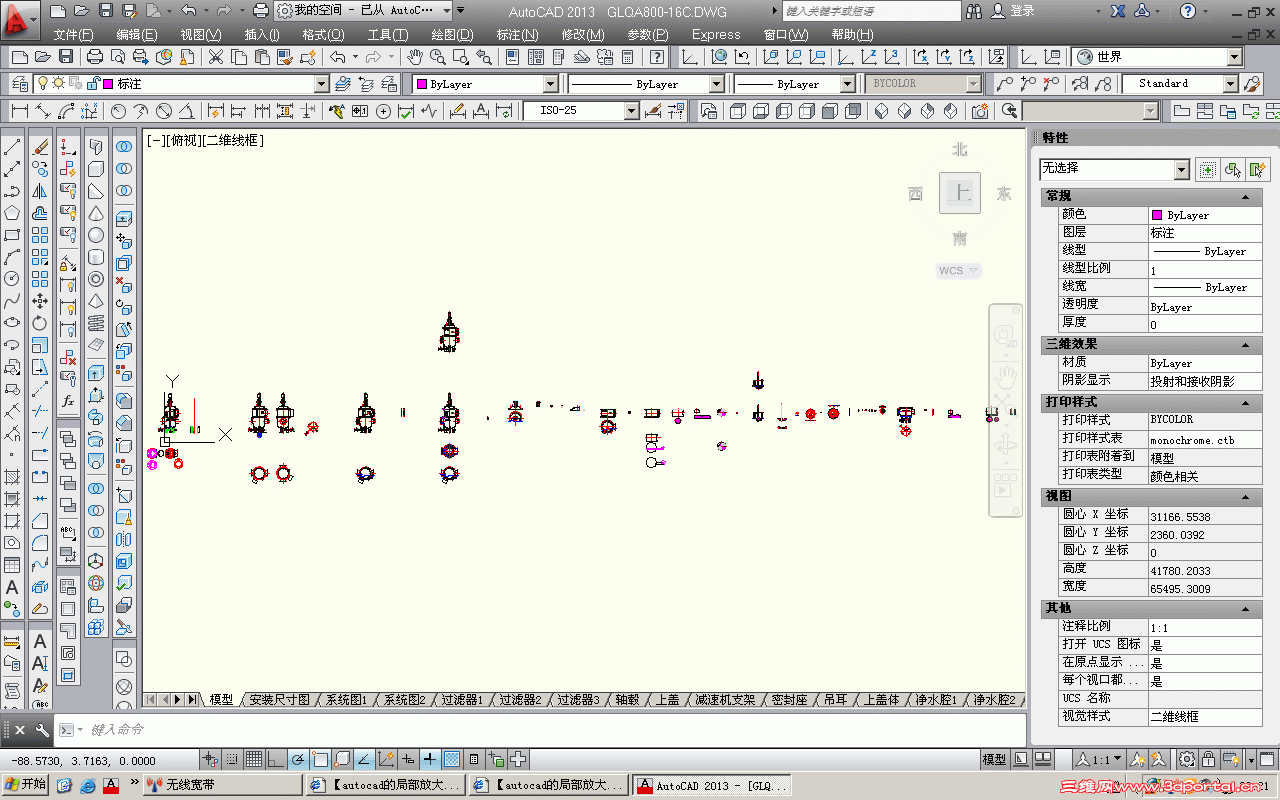Open the Plot printer icon
The height and width of the screenshot is (800, 1280).
coord(95,57)
